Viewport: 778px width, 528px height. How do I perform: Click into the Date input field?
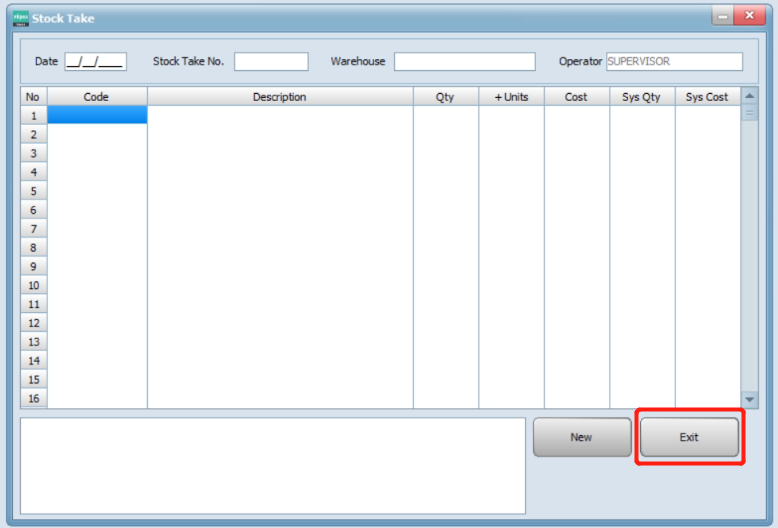pyautogui.click(x=95, y=62)
